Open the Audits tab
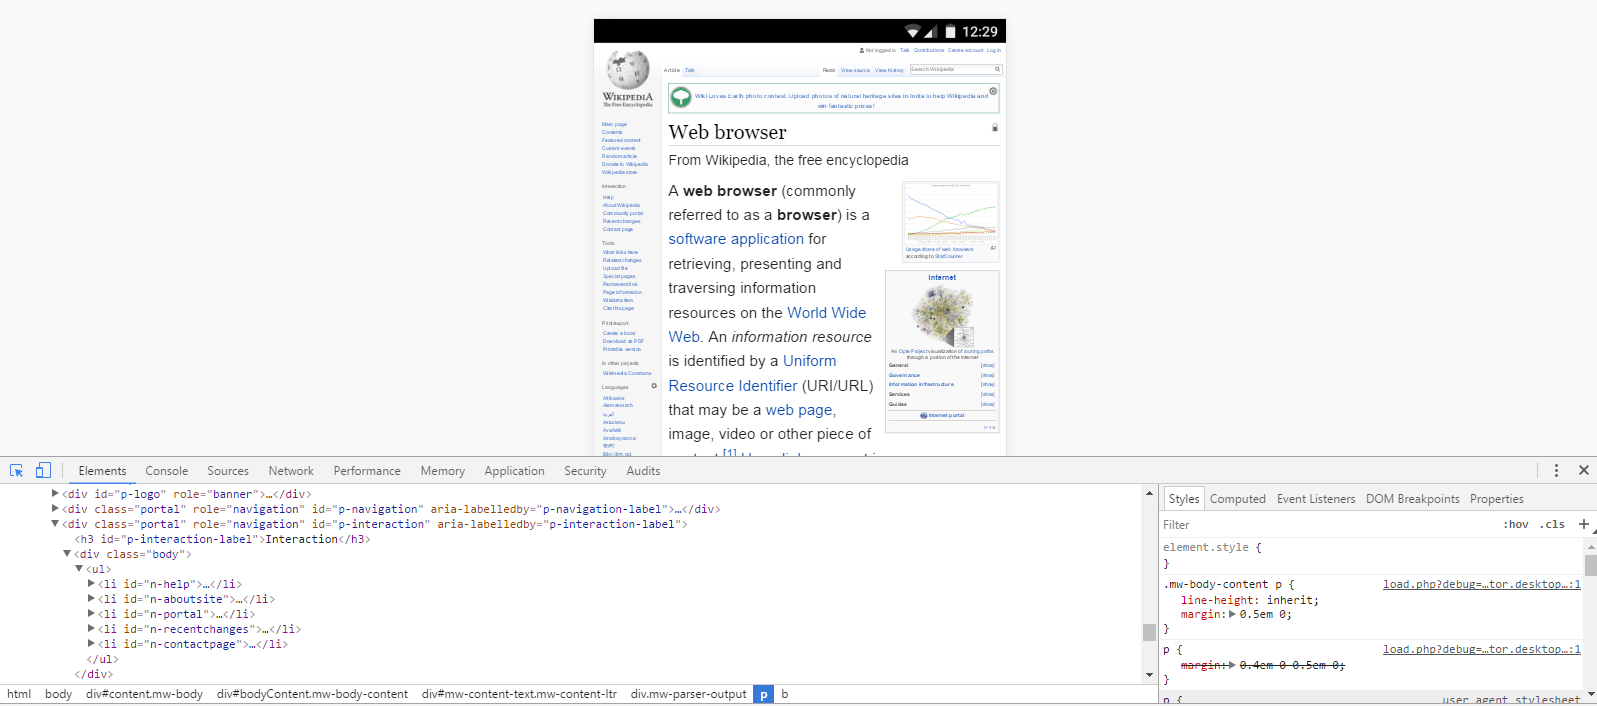The image size is (1597, 706). point(643,471)
